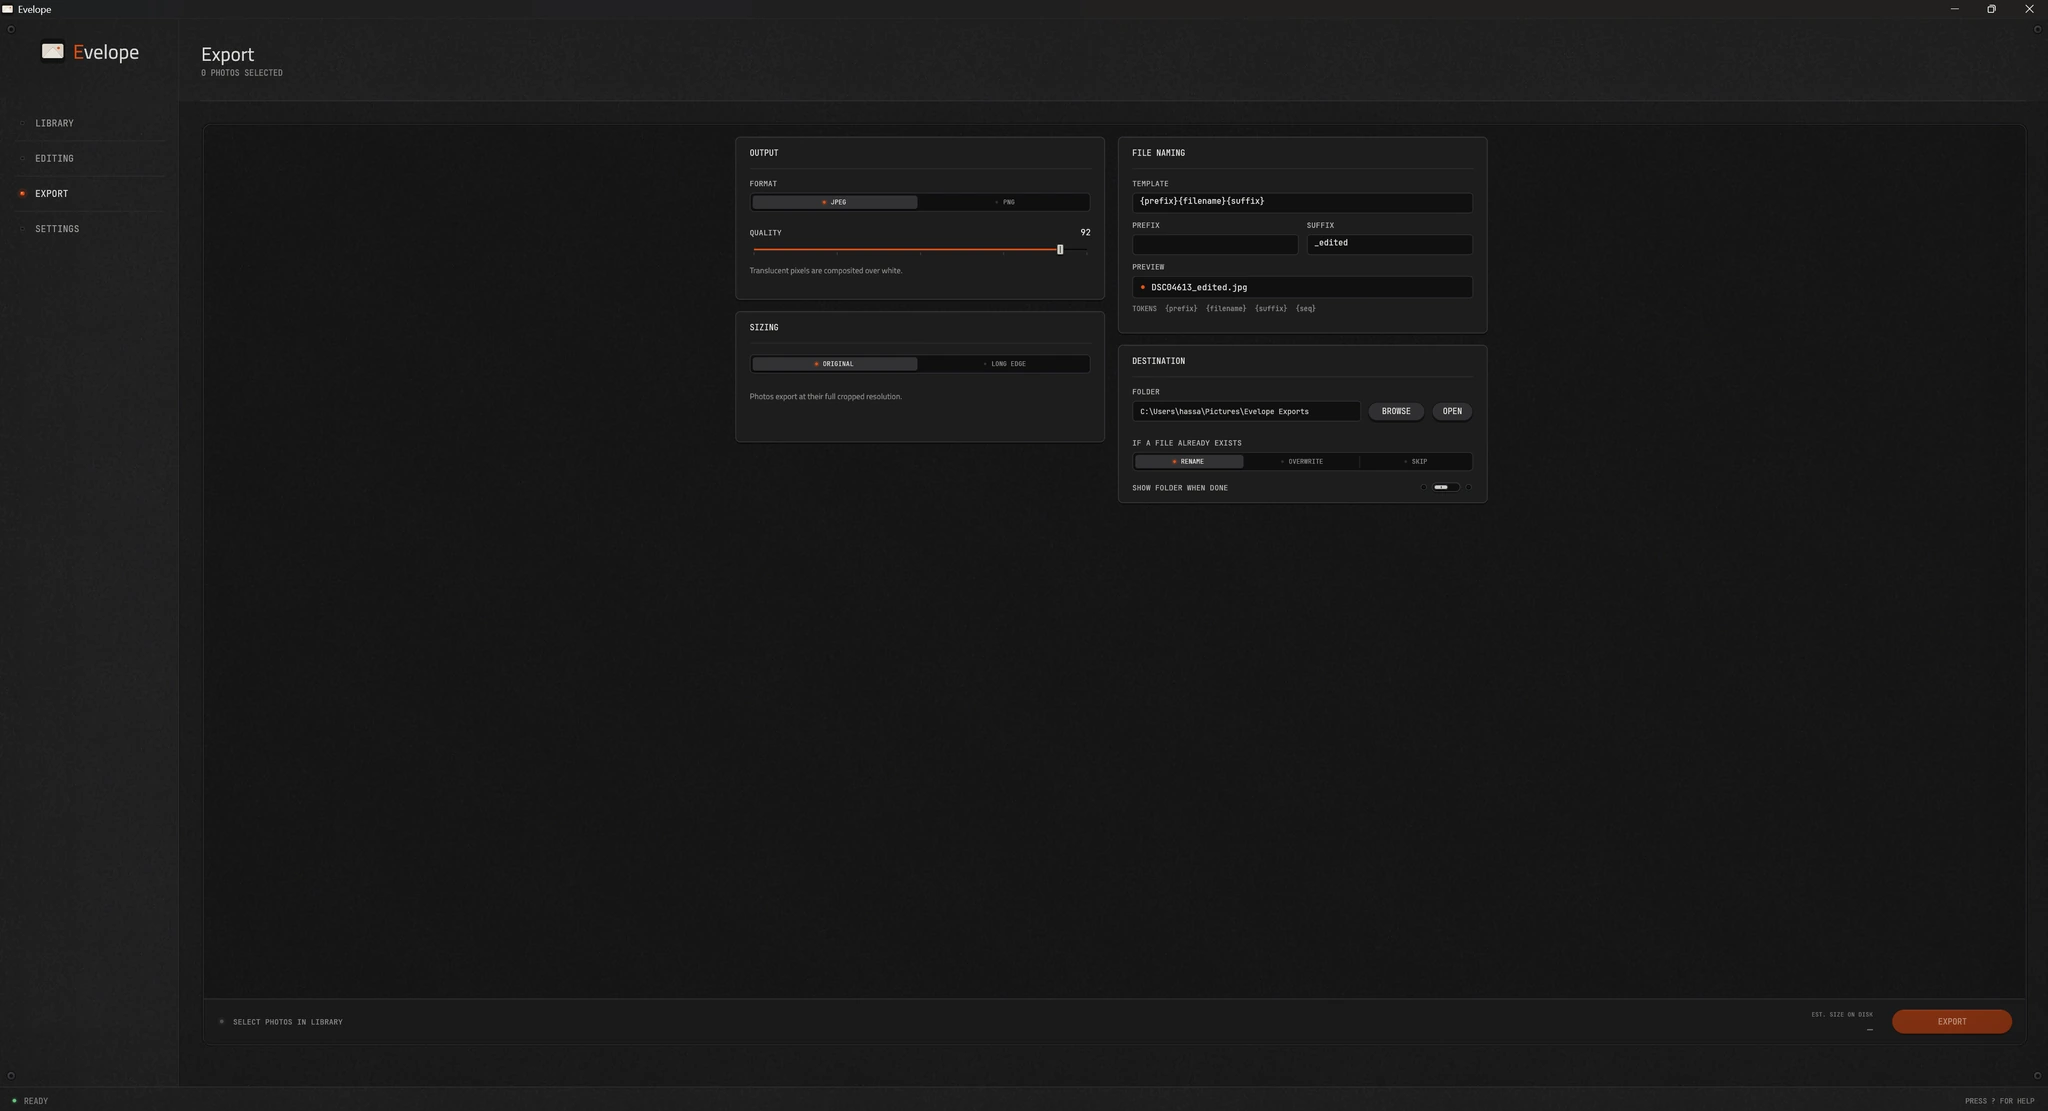Set existing file behavior to Overwrite
Viewport: 2048px width, 1111px height.
point(1302,462)
